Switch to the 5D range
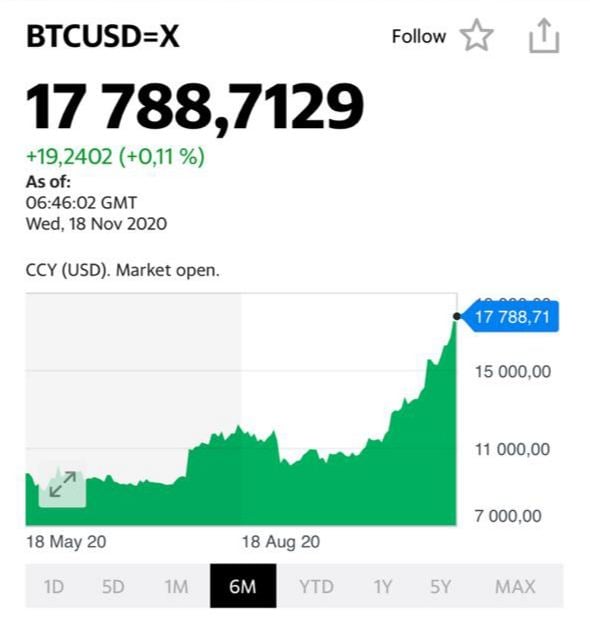 (113, 587)
